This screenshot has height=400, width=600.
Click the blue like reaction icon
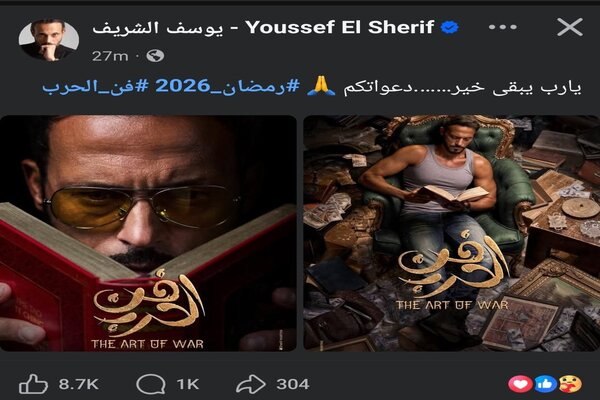(545, 384)
